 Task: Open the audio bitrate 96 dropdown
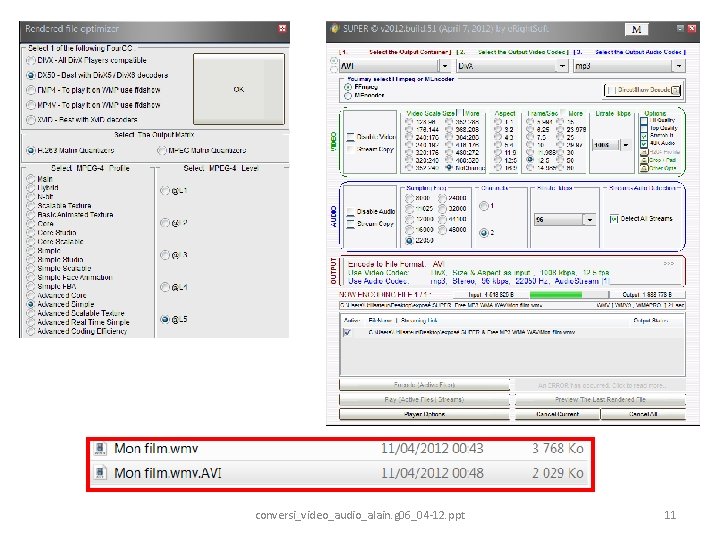(x=590, y=220)
